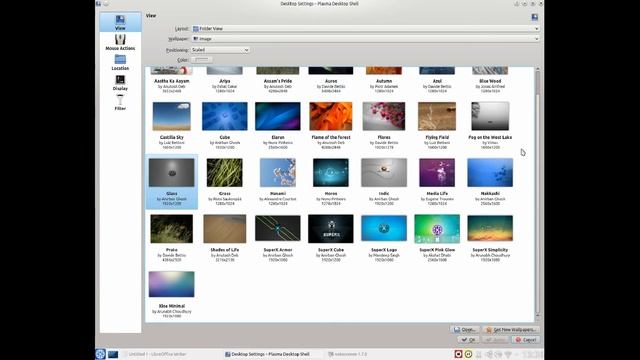Screen dimensions: 640x360
Task: Select the Prato wallpaper
Action: click(x=171, y=238)
